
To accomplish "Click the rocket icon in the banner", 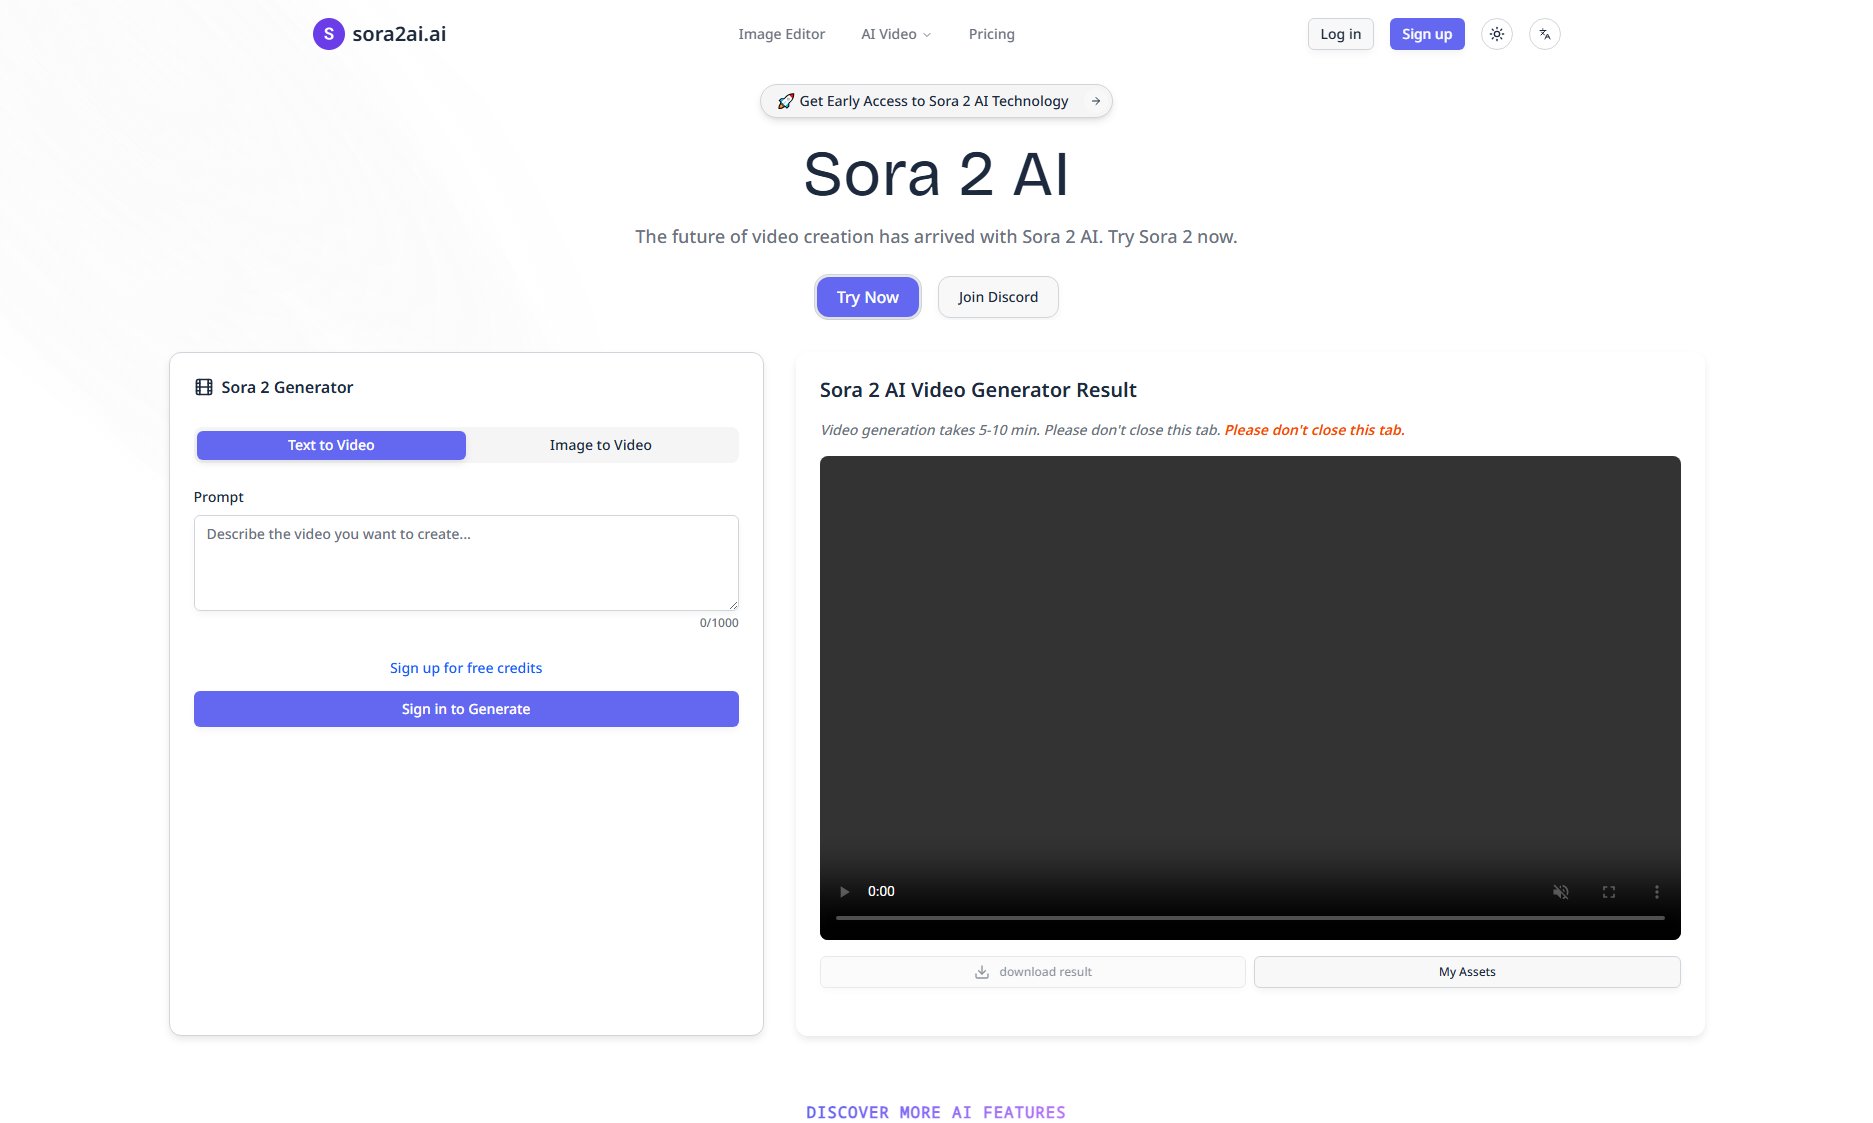I will pyautogui.click(x=786, y=101).
